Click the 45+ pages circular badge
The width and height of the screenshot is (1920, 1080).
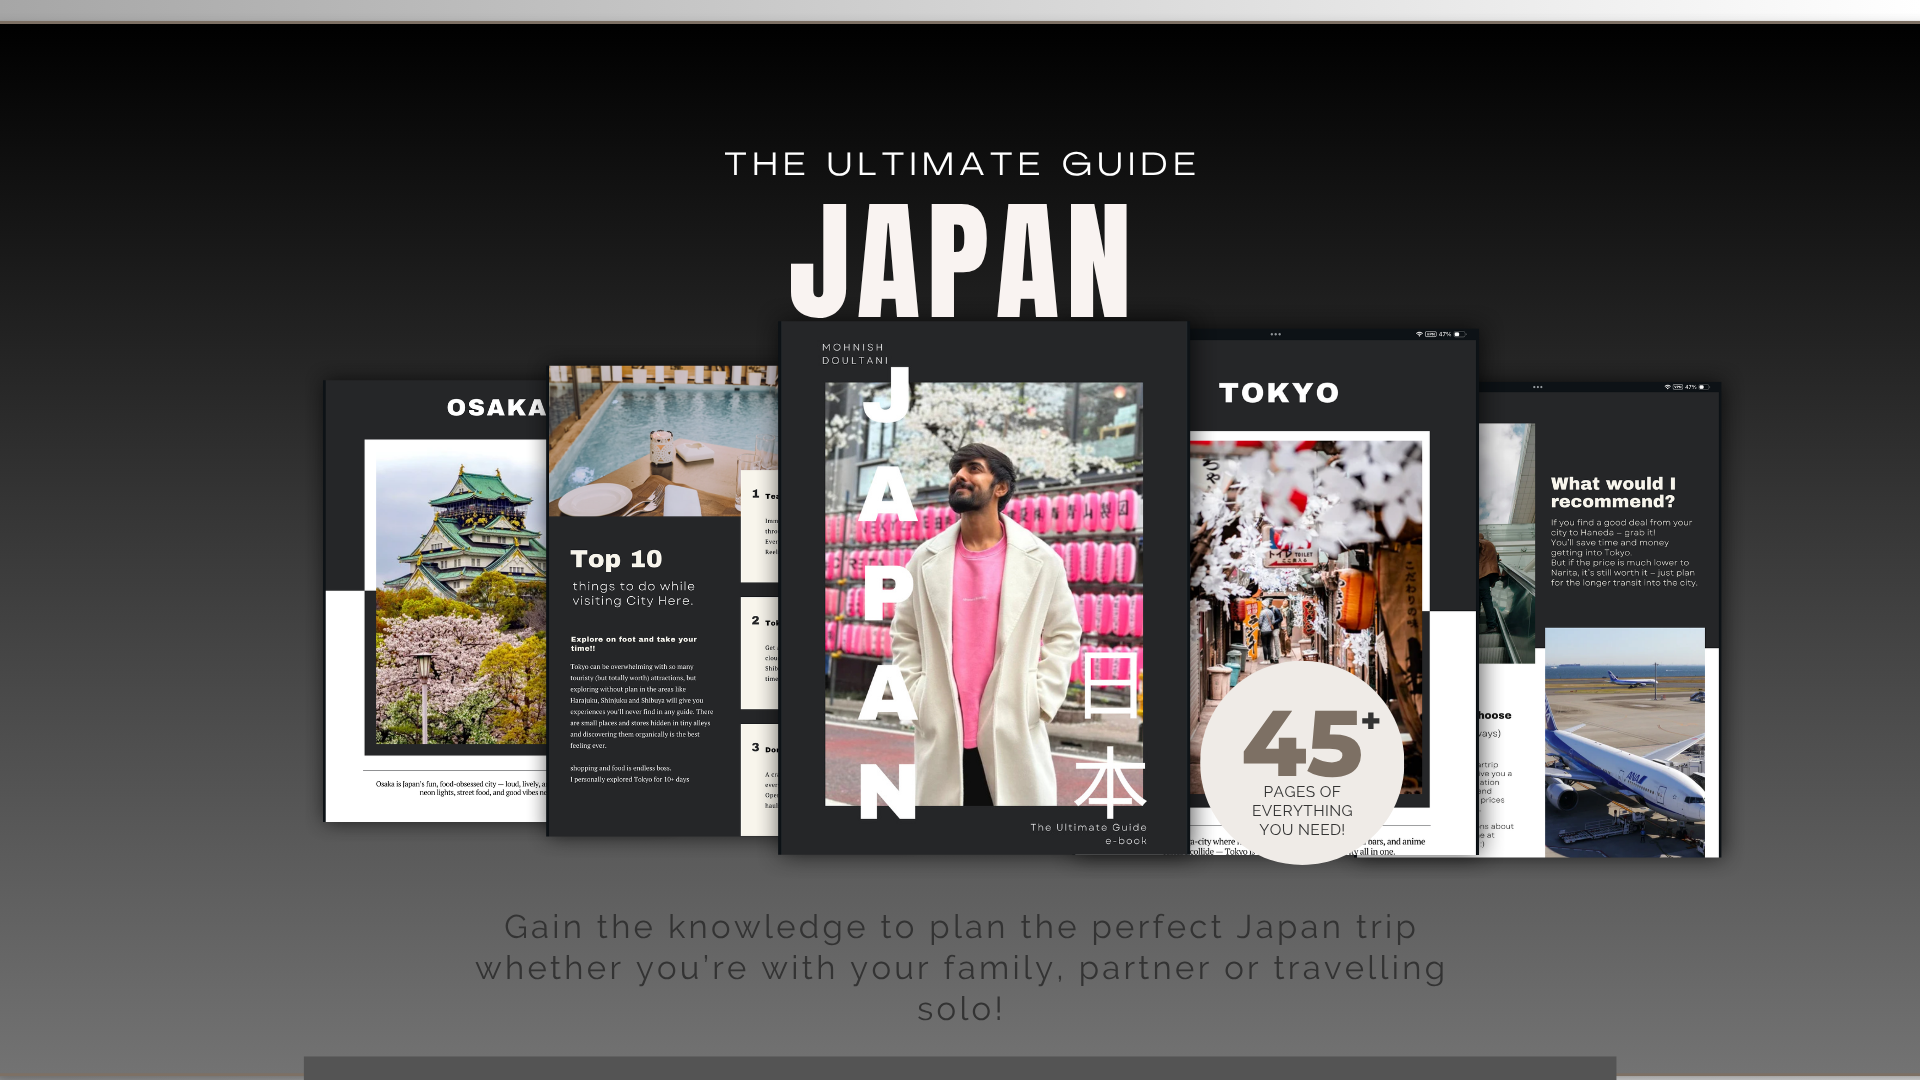[1302, 764]
